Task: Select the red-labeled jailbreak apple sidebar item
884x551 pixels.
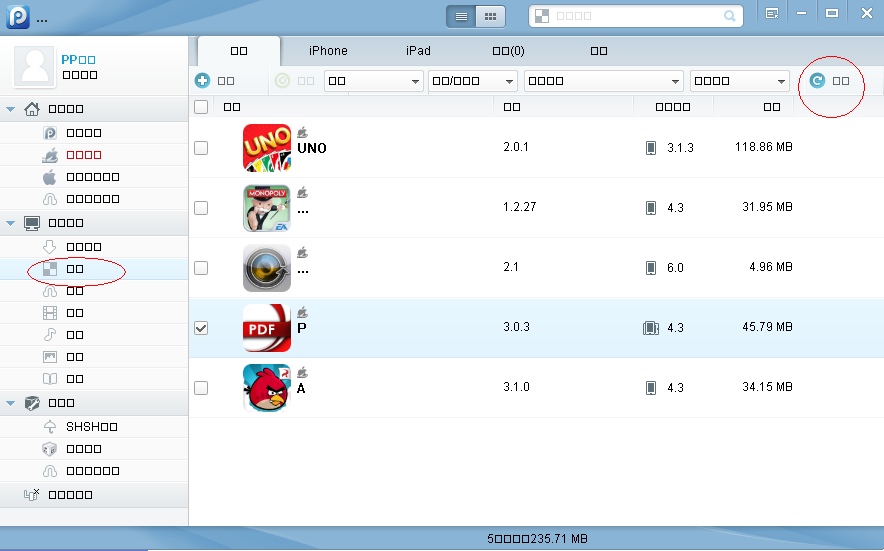Action: 94,155
